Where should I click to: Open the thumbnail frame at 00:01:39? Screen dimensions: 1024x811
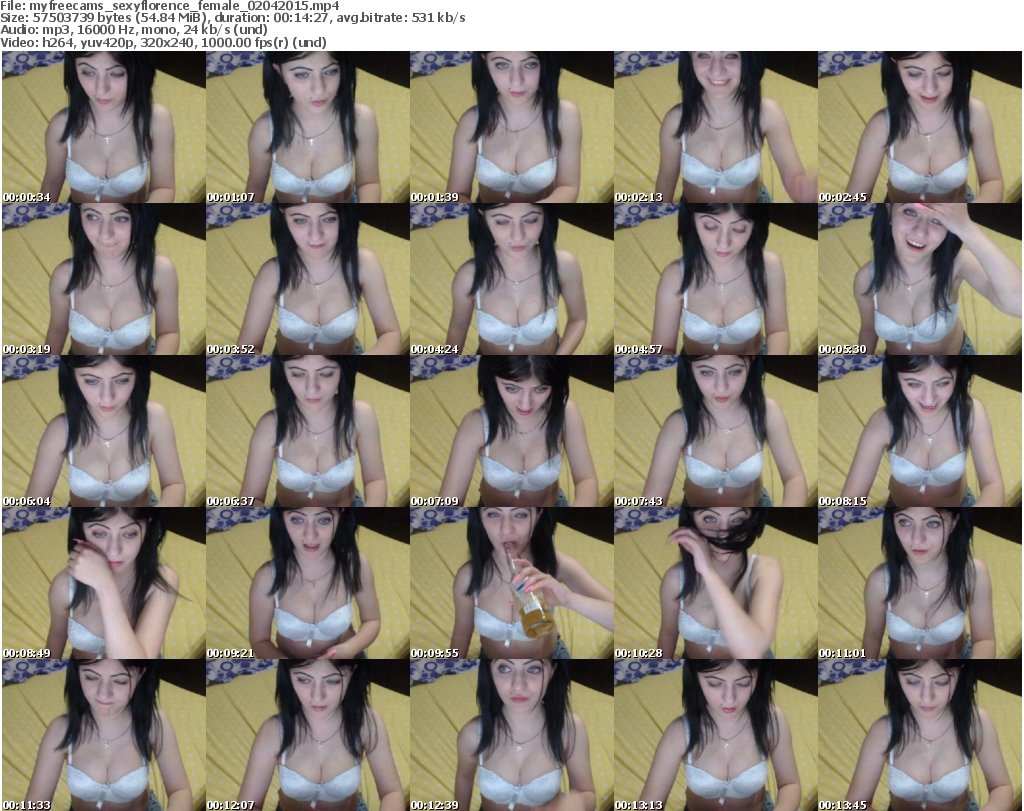(x=512, y=127)
